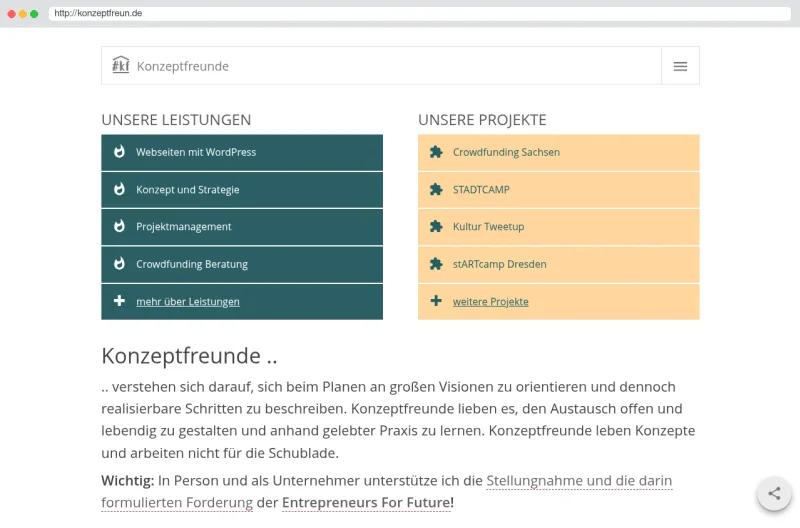This screenshot has height=528, width=800.
Task: Click plus icon beside weitere Projekte
Action: (436, 300)
